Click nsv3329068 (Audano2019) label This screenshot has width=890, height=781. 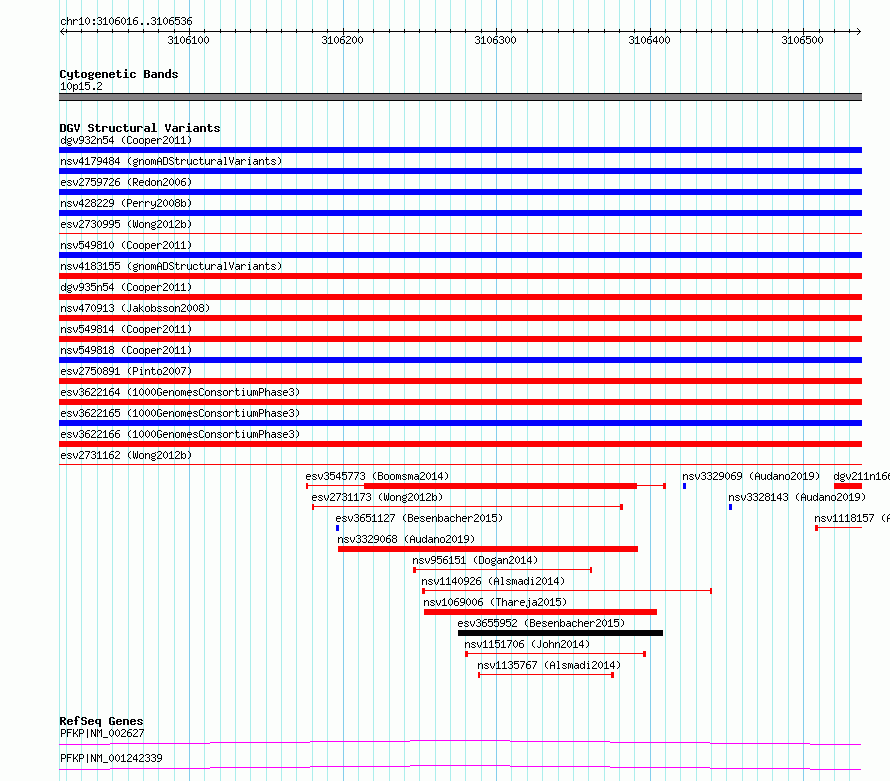click(x=406, y=539)
